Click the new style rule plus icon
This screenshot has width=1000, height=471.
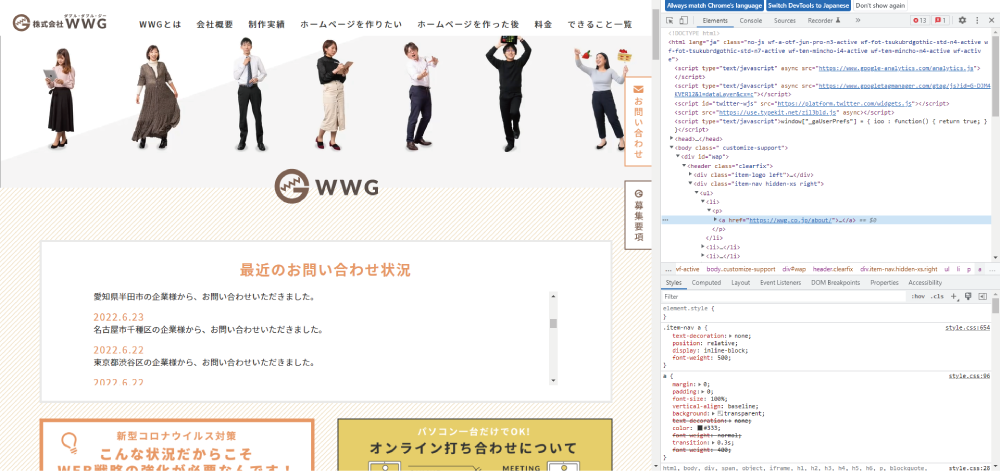point(954,297)
